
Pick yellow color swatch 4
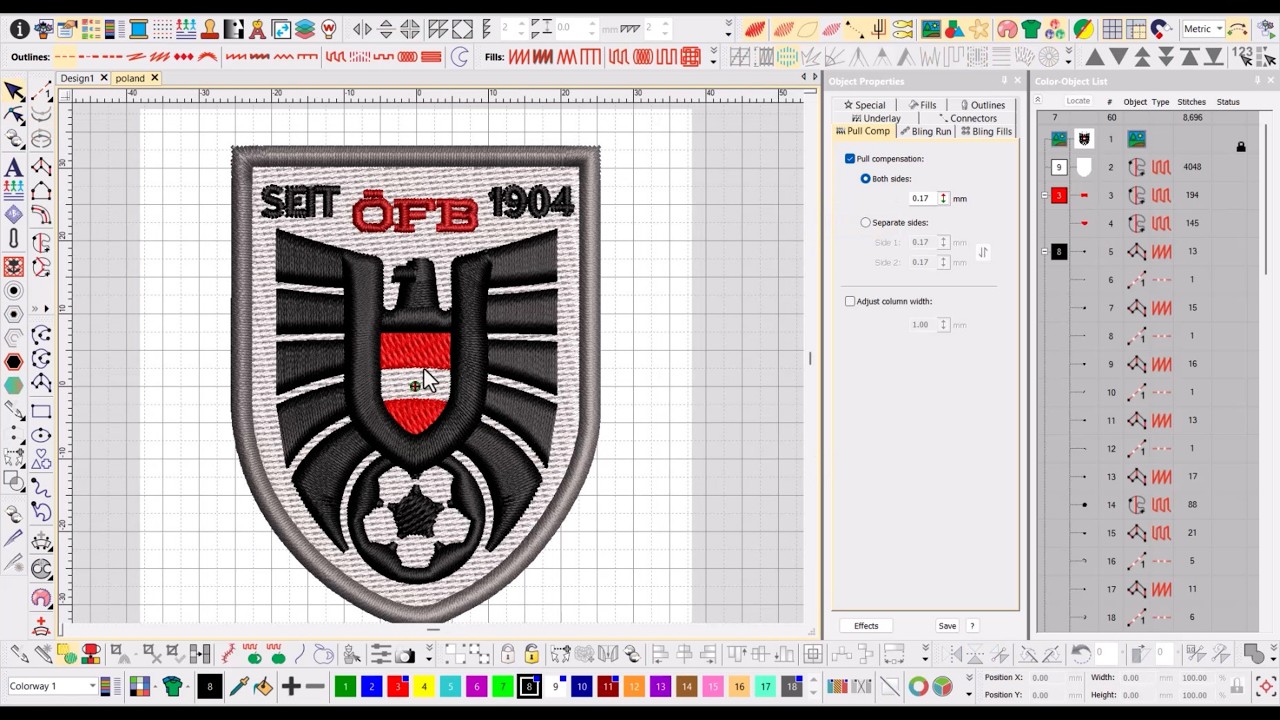[x=424, y=686]
